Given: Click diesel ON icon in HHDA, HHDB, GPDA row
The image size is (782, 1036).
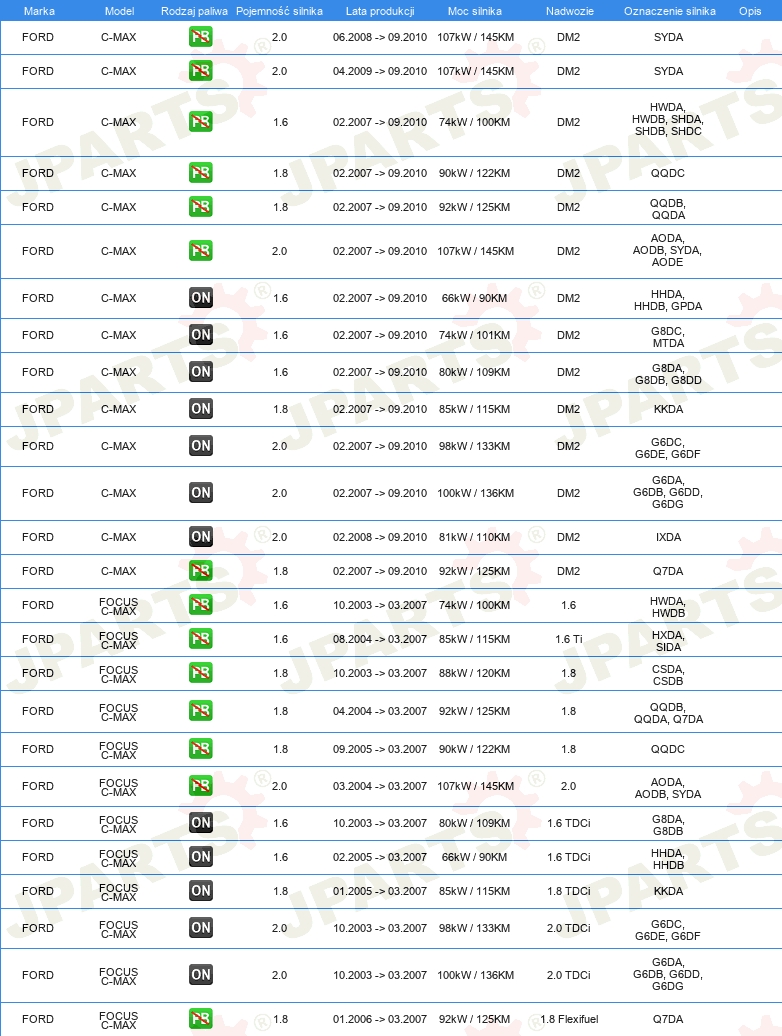Looking at the screenshot, I should 201,298.
